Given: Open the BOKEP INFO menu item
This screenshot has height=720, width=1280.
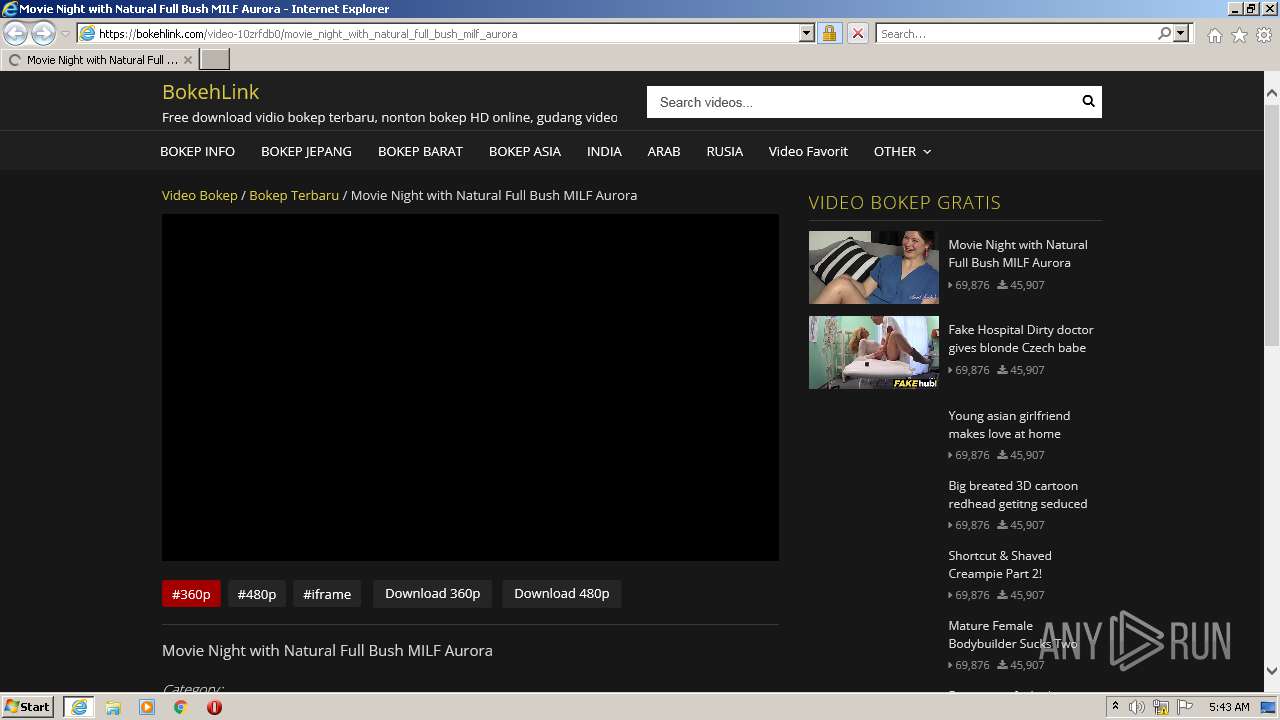Looking at the screenshot, I should click(x=197, y=151).
